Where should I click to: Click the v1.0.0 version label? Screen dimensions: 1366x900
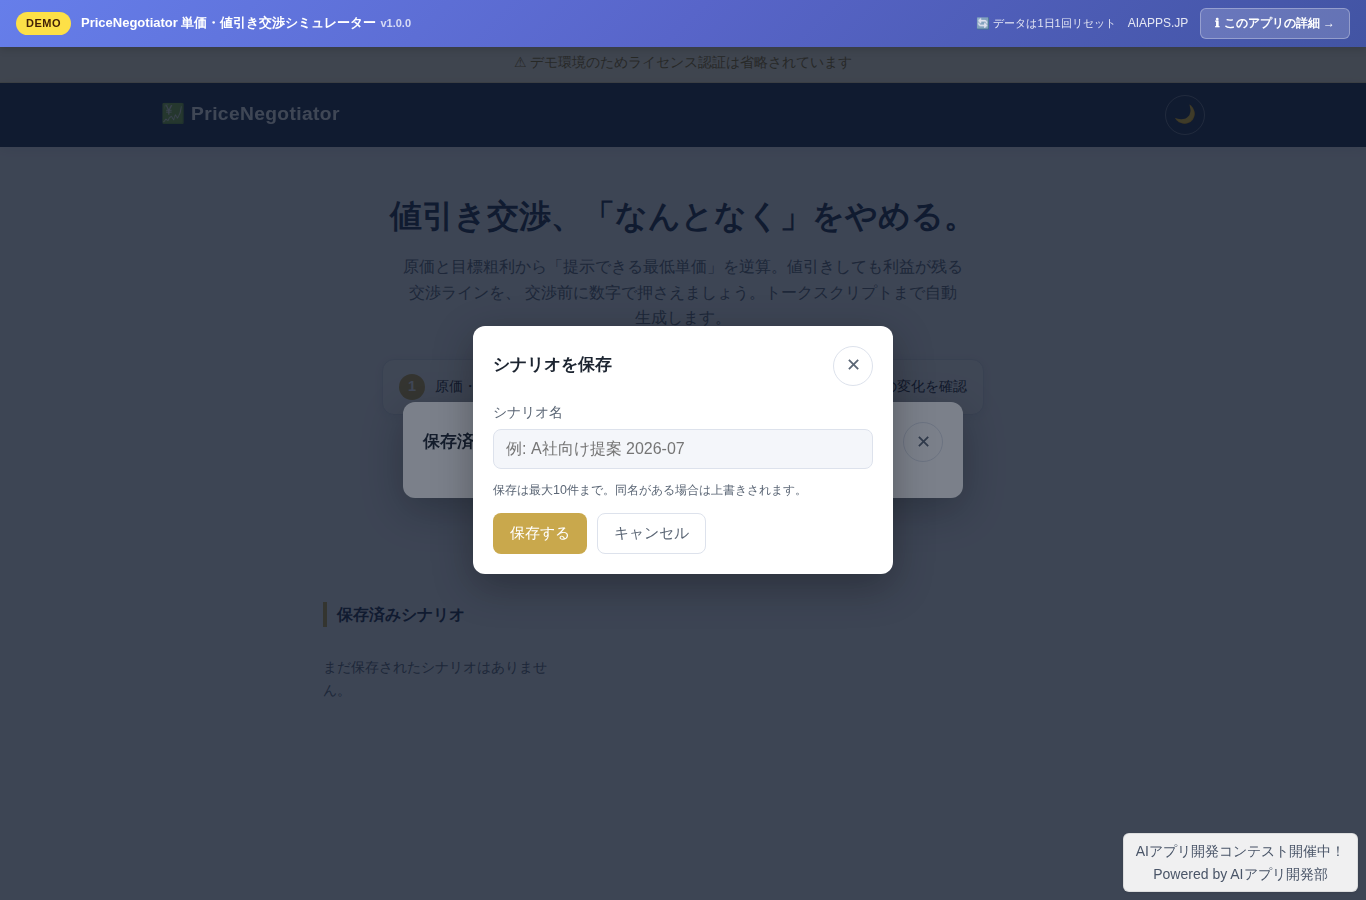396,23
